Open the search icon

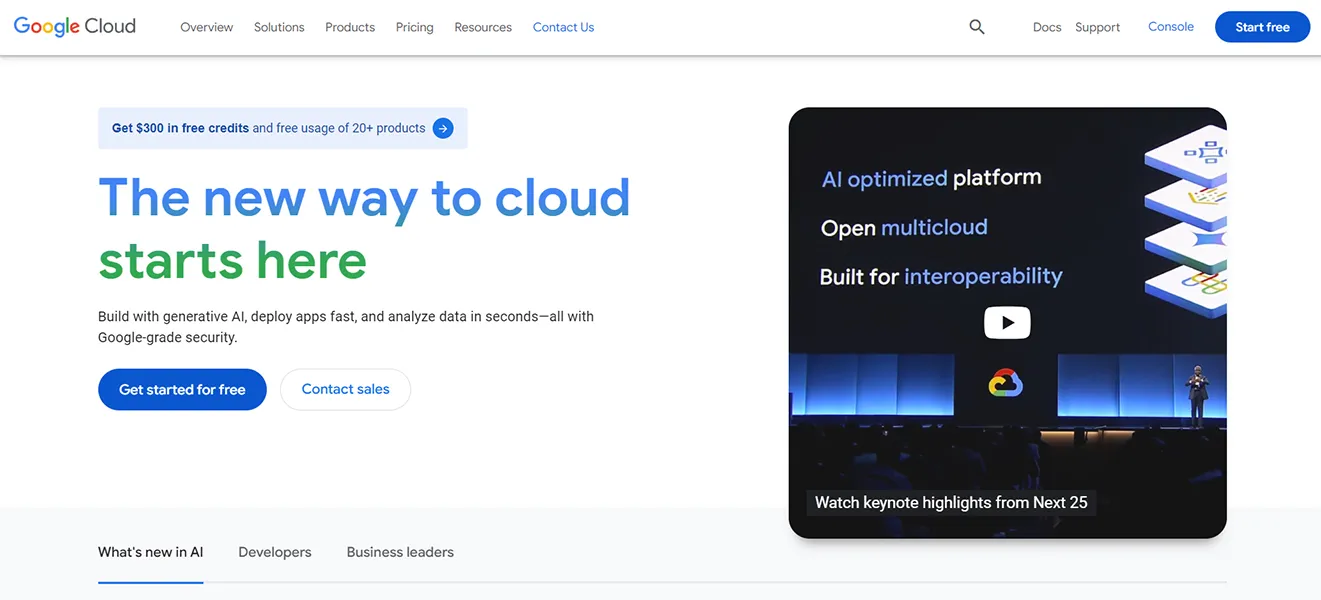(976, 27)
